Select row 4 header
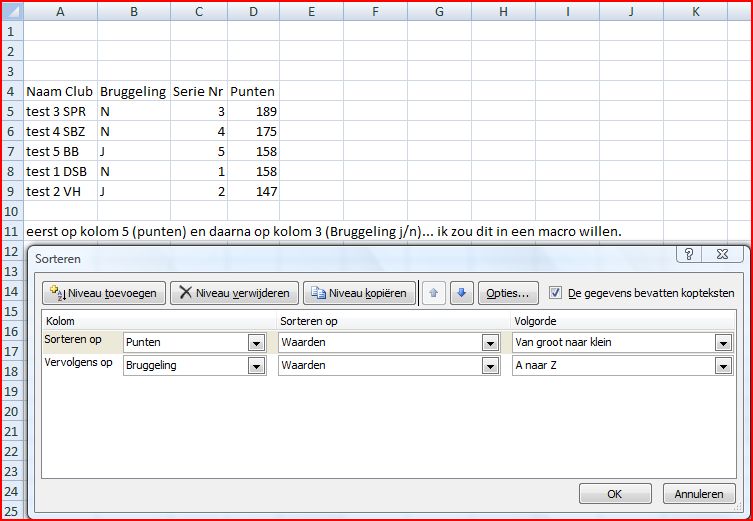This screenshot has width=753, height=521. [x=12, y=91]
